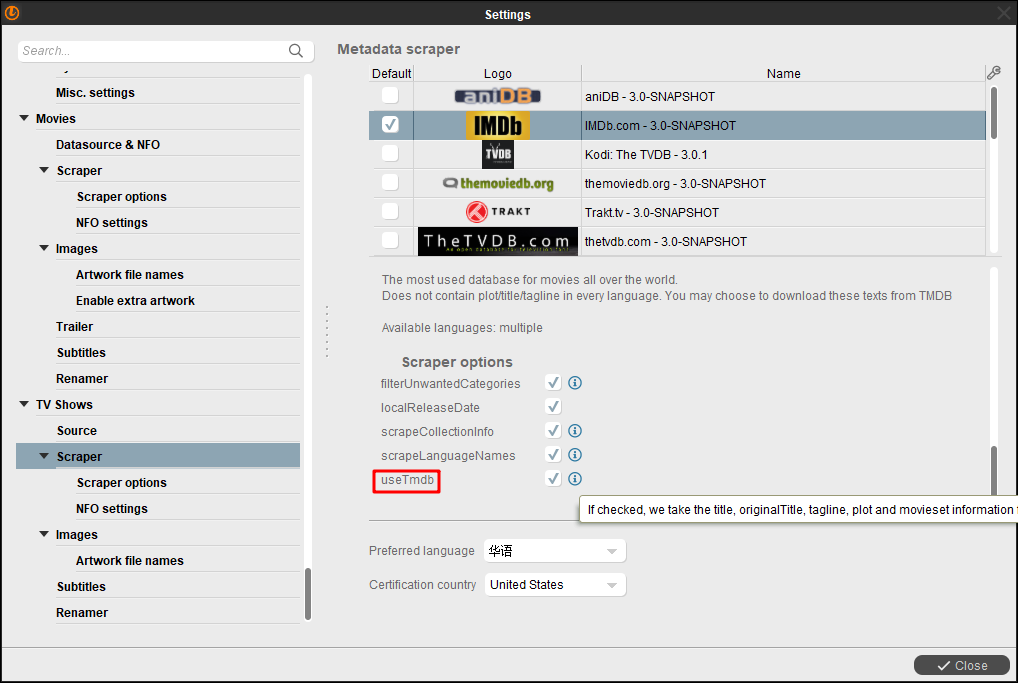Select the 'Kodi: The TVDB - 3.0.1' name cell

(784, 155)
